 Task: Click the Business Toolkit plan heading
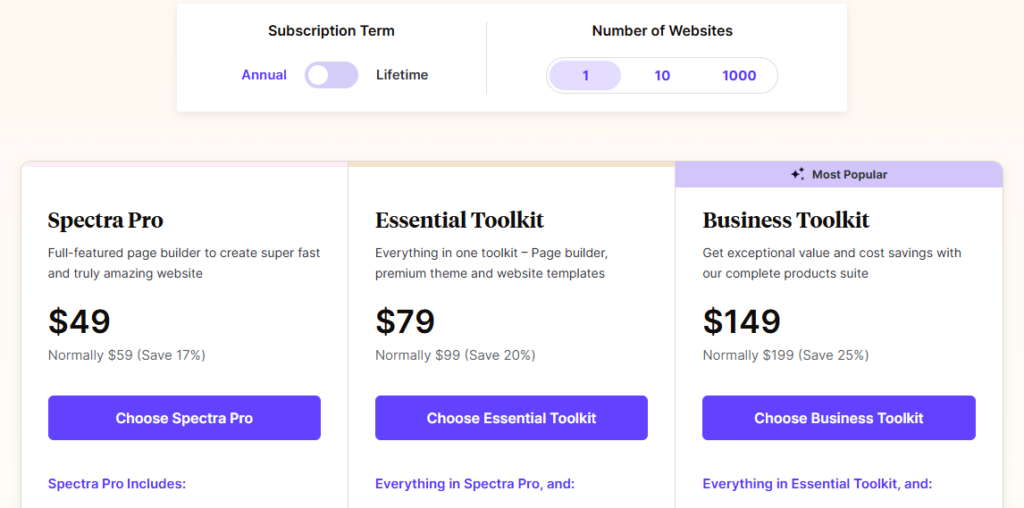pos(786,220)
